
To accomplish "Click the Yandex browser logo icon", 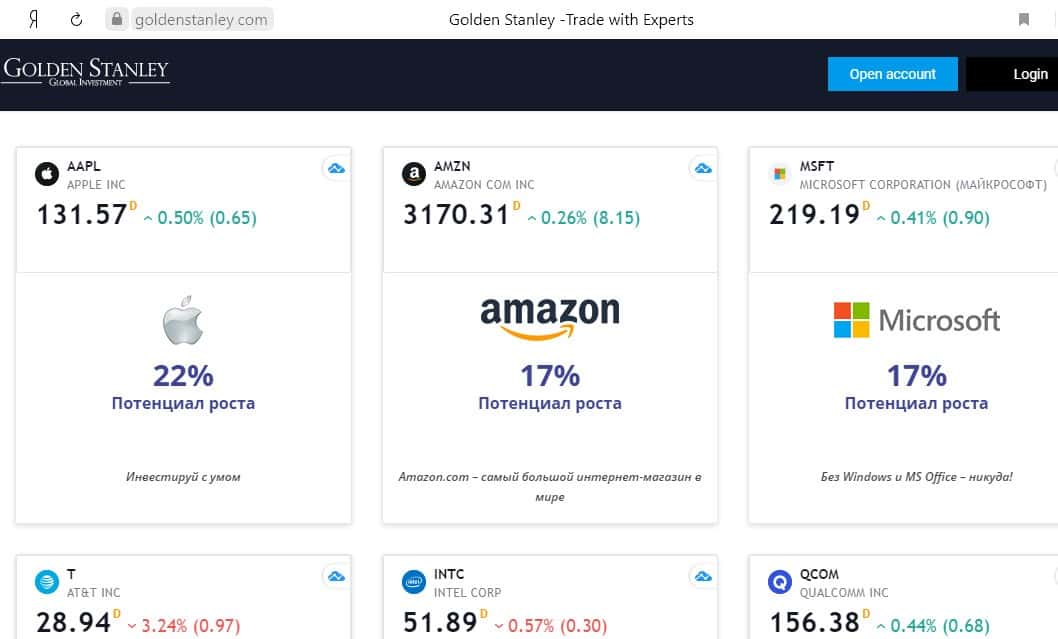I will coord(34,19).
